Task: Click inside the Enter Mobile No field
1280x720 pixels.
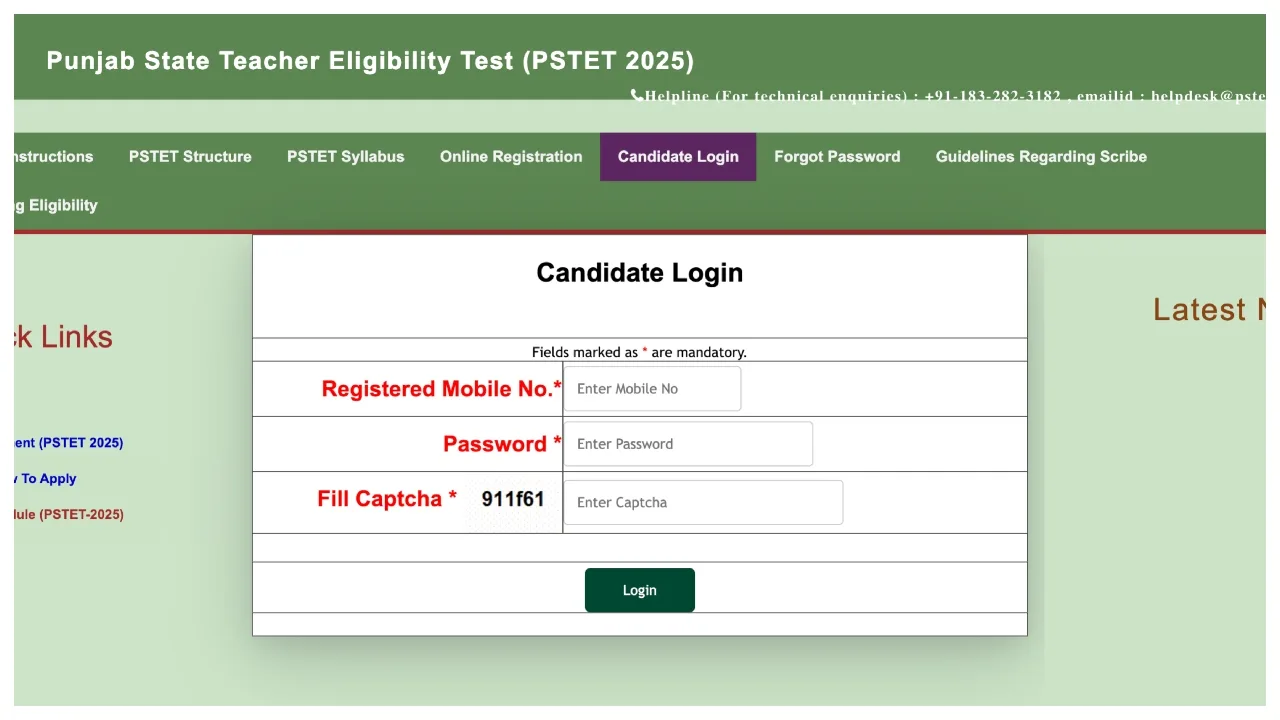Action: tap(652, 388)
